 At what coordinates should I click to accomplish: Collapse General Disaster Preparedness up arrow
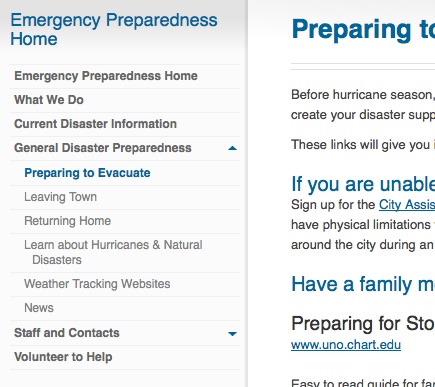[x=232, y=148]
